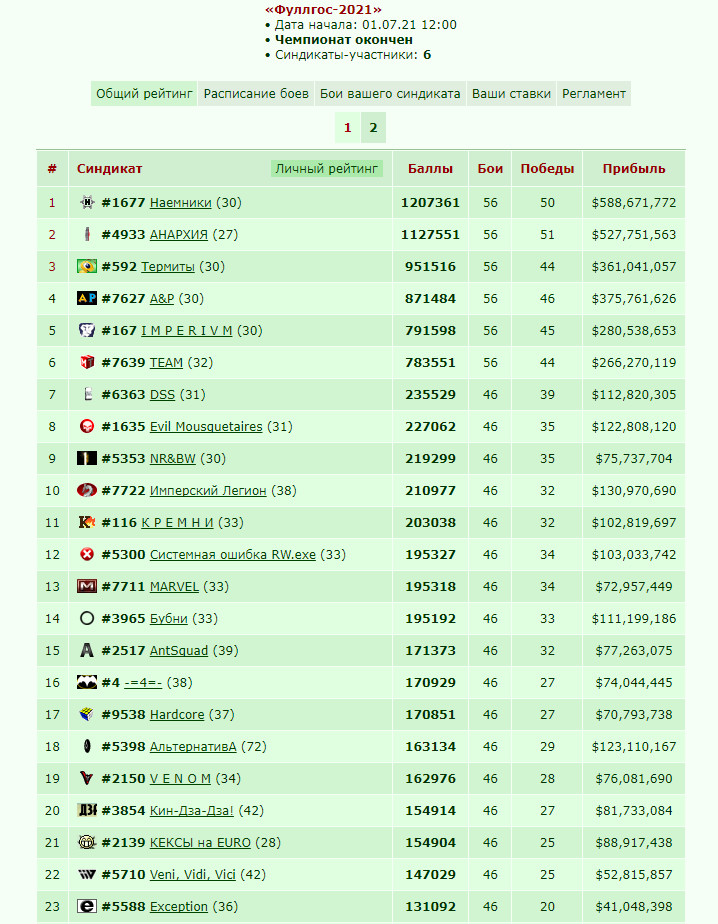Click the Hardcore colorful cube icon
This screenshot has height=924, width=718.
point(87,714)
